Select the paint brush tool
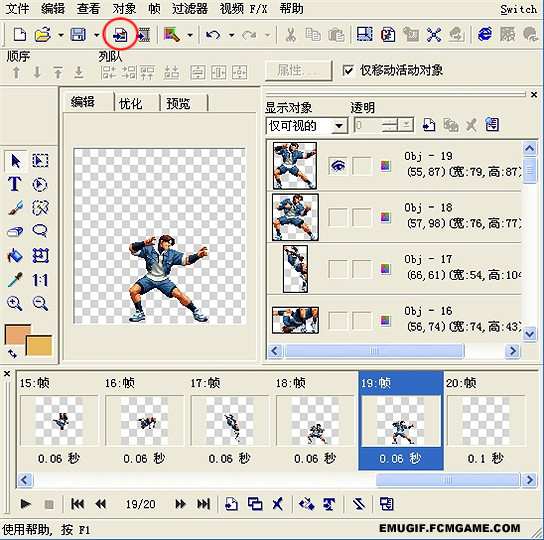 click(15, 208)
